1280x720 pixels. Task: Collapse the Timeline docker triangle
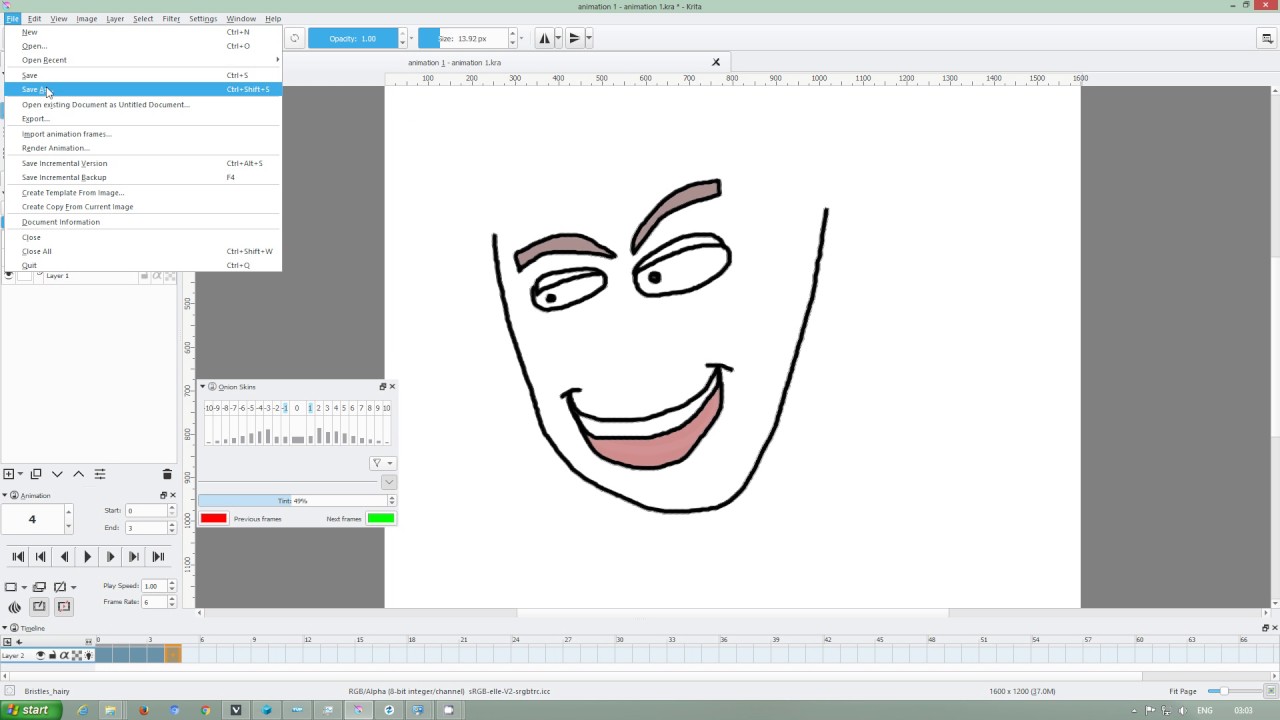point(5,628)
